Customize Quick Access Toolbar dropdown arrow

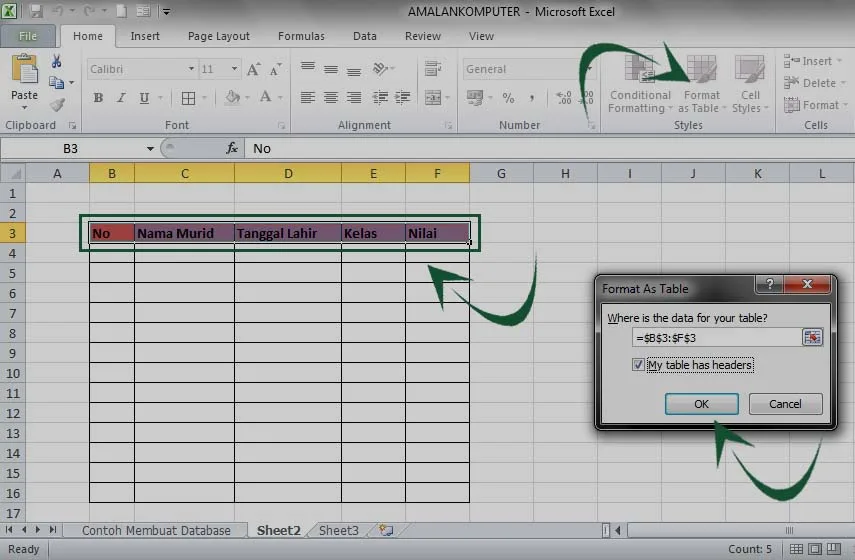(x=166, y=11)
